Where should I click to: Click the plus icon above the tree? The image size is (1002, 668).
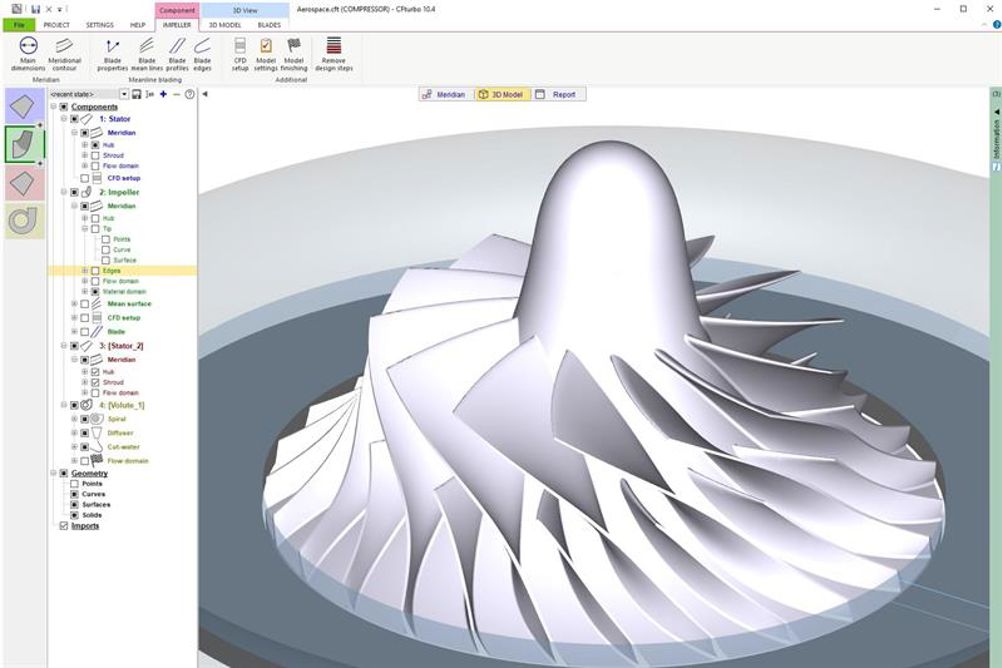click(x=164, y=94)
